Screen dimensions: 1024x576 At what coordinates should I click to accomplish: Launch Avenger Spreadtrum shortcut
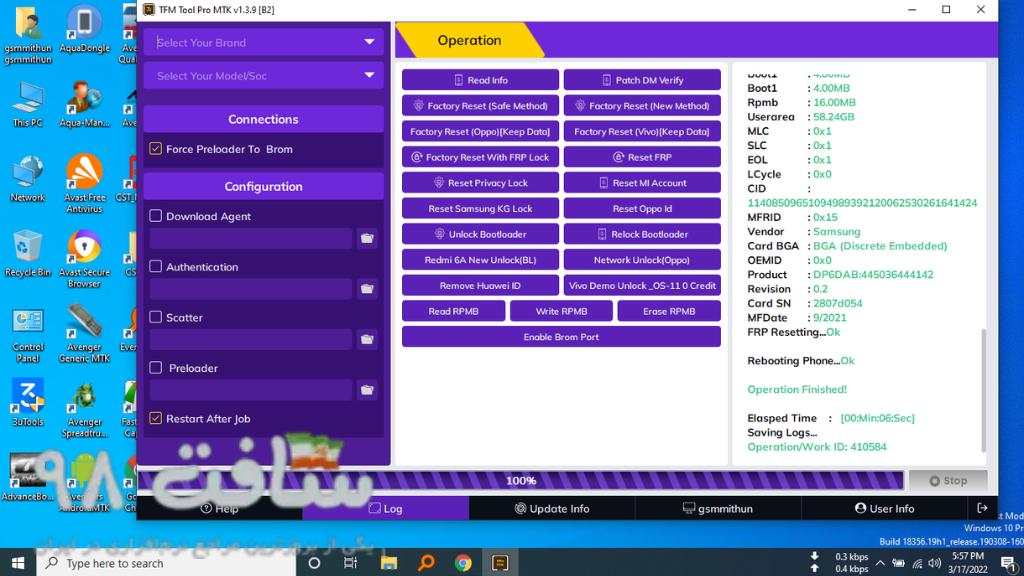pyautogui.click(x=84, y=409)
